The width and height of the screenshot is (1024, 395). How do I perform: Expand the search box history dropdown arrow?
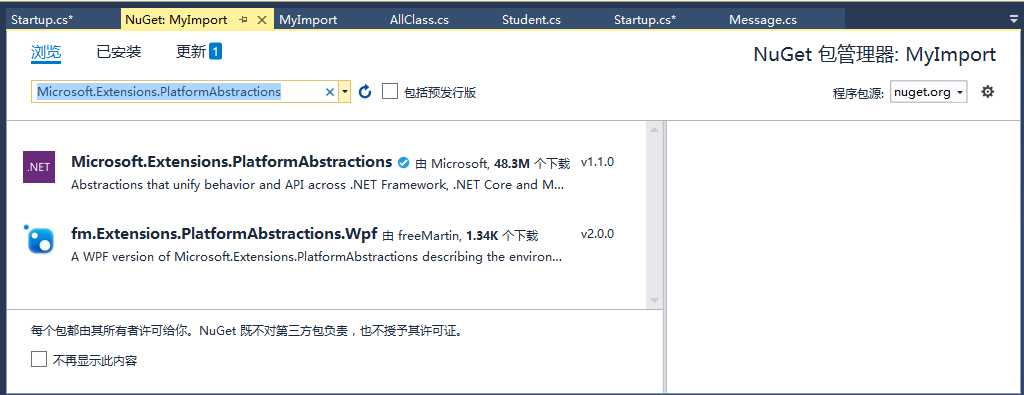[x=345, y=92]
